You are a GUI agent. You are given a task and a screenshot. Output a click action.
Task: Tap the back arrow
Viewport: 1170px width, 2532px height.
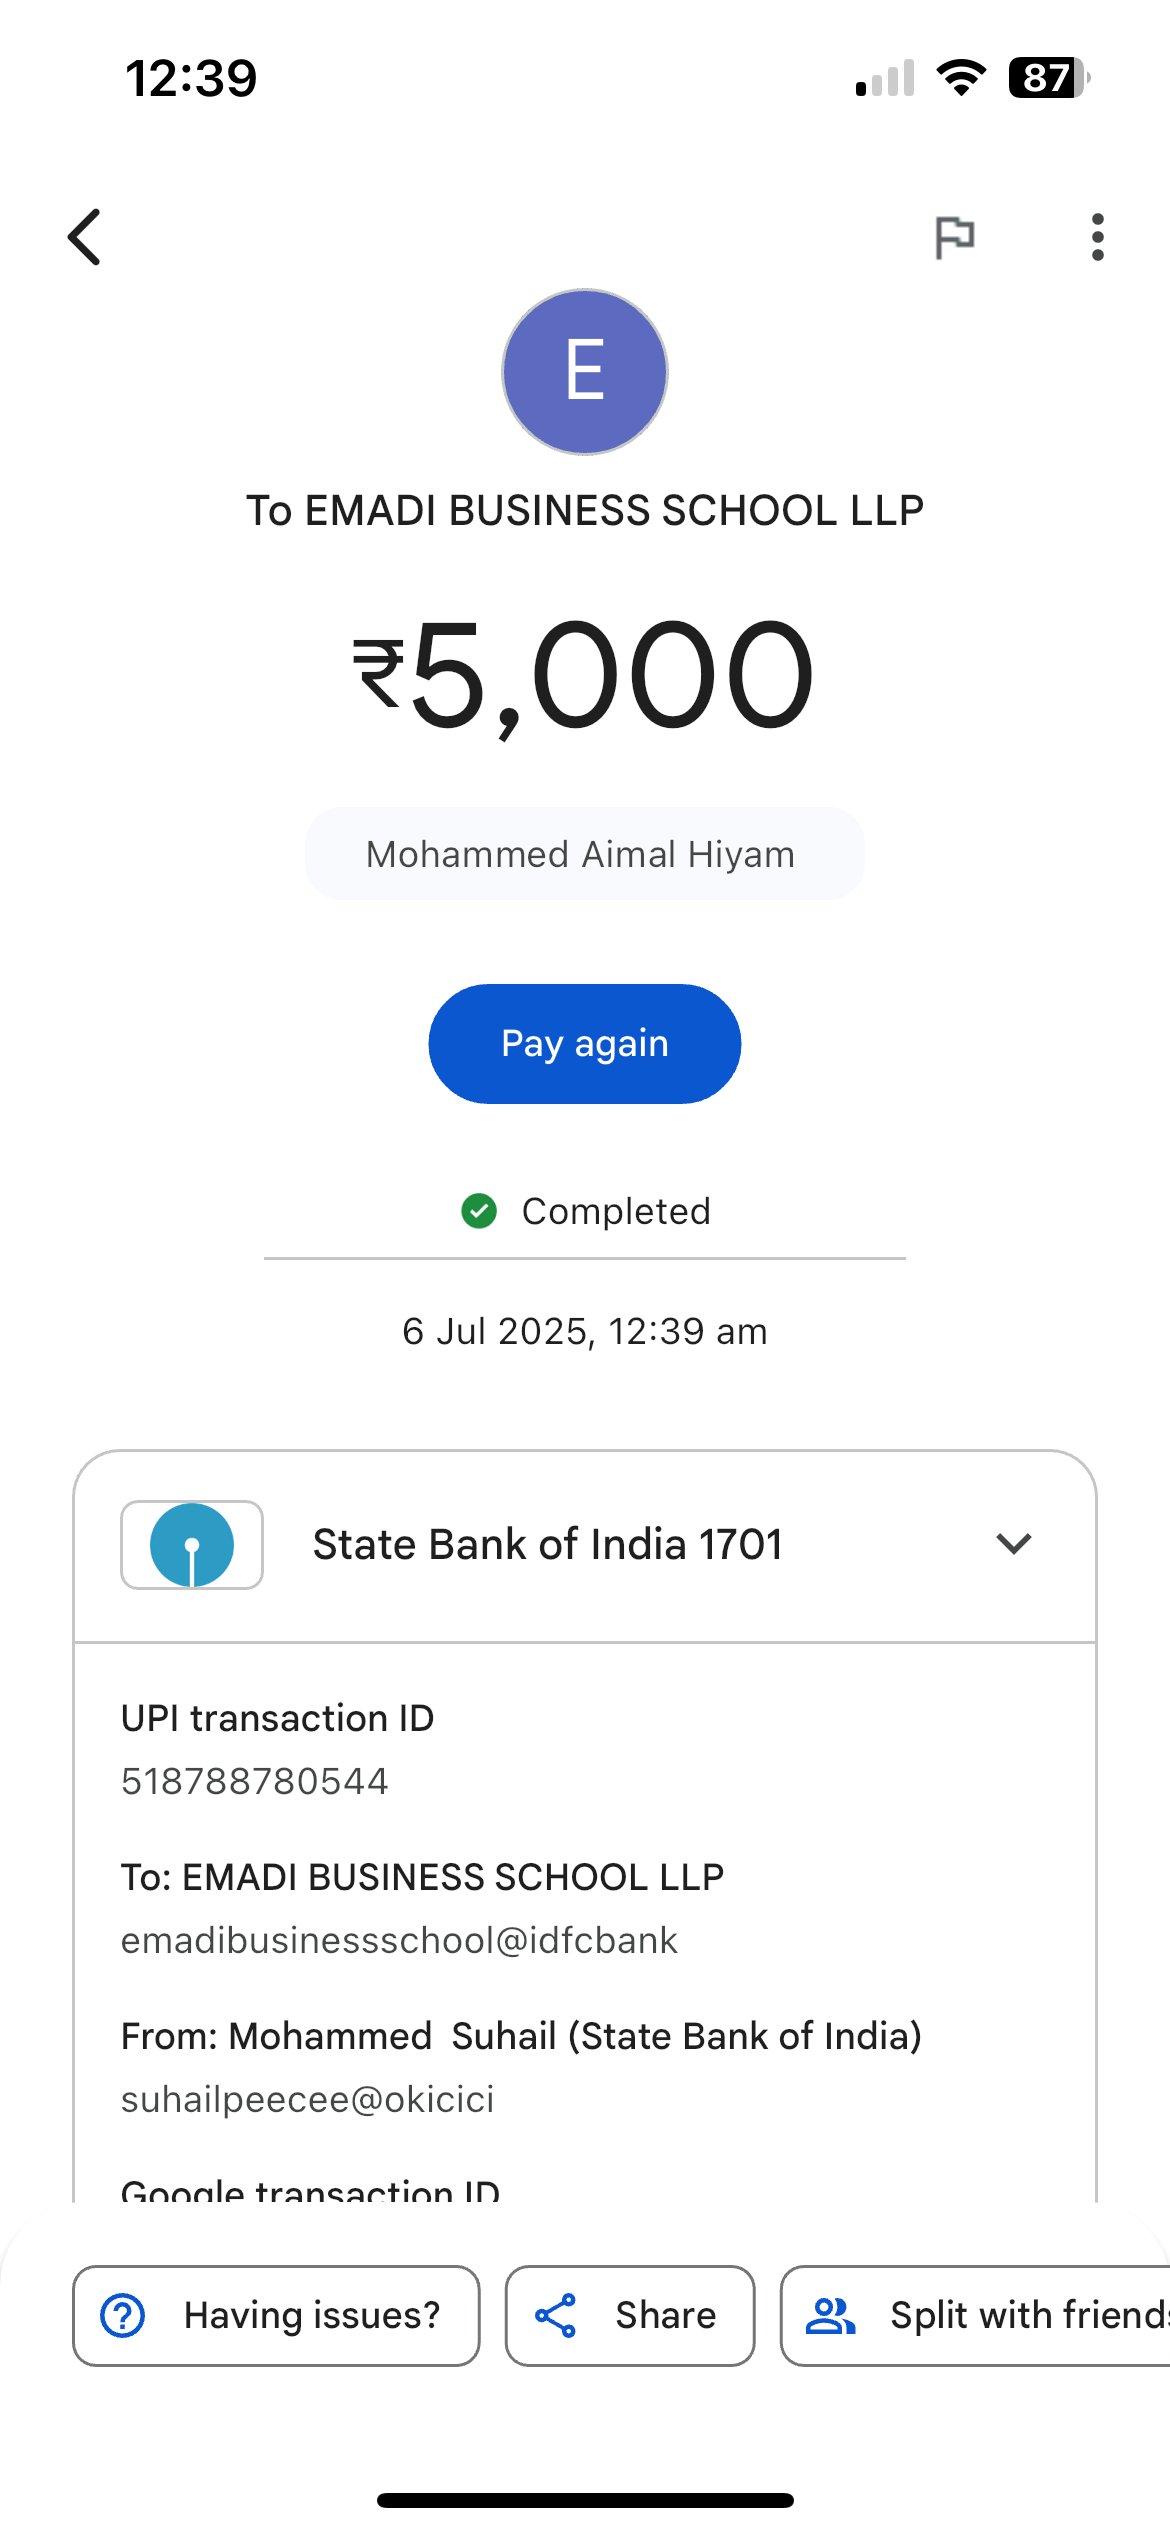(x=85, y=237)
